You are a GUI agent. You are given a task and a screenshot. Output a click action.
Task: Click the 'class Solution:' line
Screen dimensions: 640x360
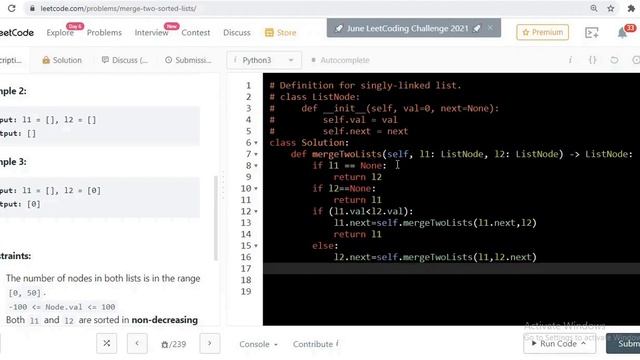pyautogui.click(x=309, y=143)
